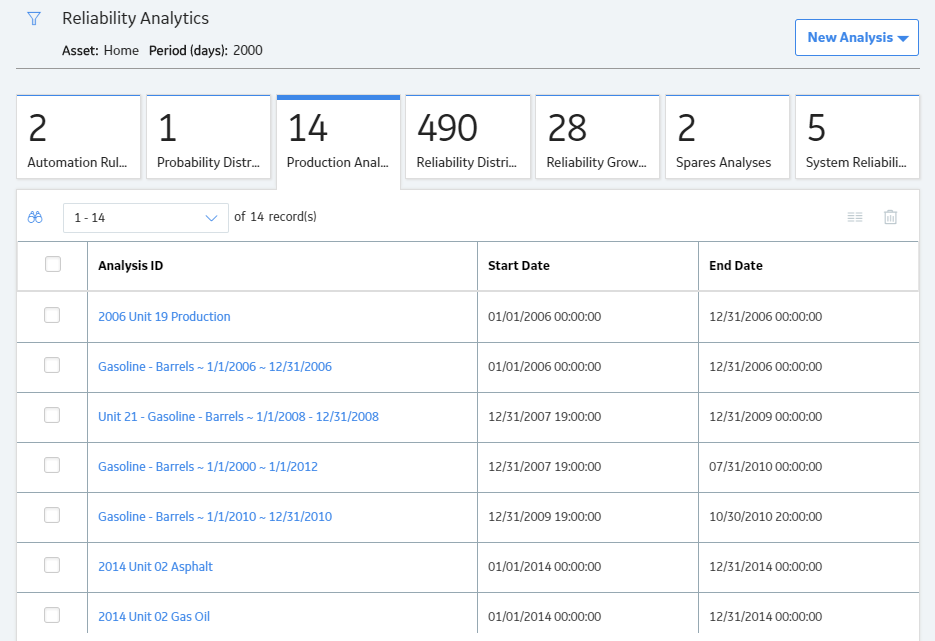This screenshot has width=935, height=641.
Task: Click the Reliability Analytics page title
Action: pos(135,18)
